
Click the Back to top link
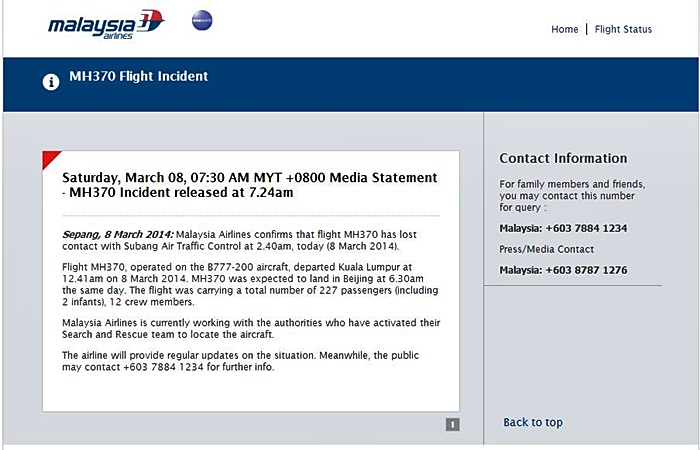(532, 422)
